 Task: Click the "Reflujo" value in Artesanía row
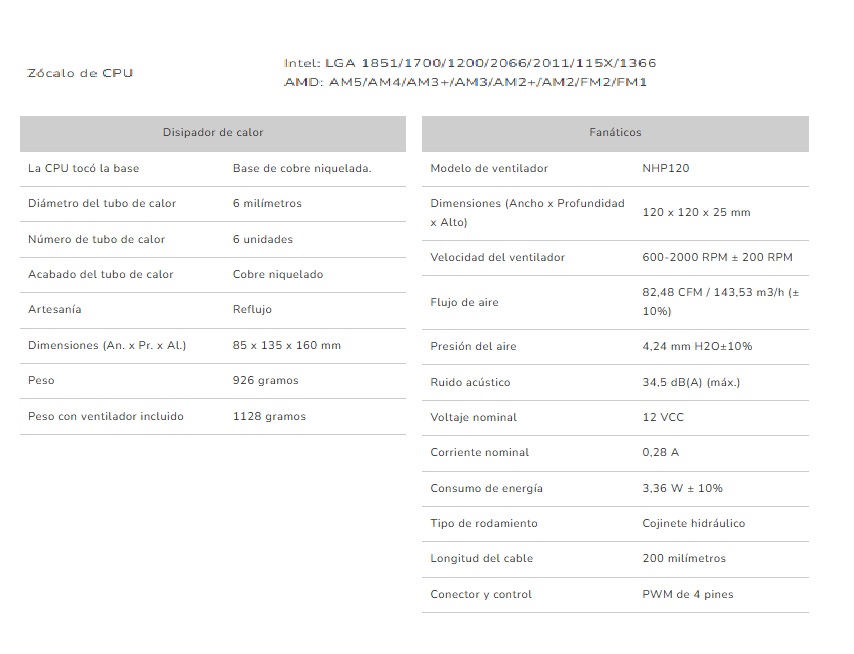pyautogui.click(x=252, y=309)
